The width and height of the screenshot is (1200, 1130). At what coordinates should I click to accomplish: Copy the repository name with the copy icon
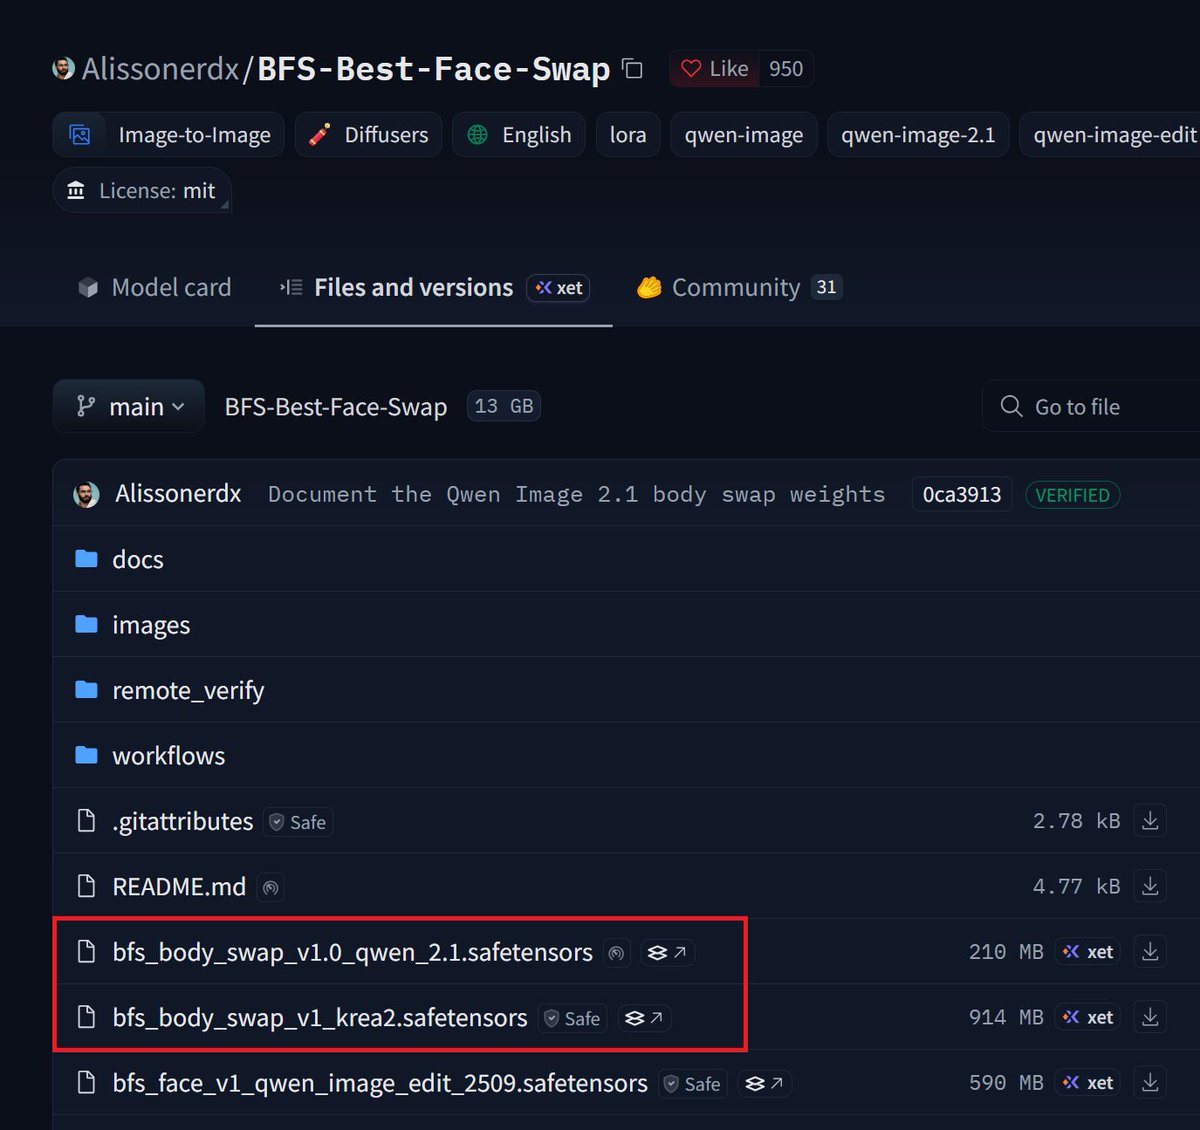click(632, 68)
